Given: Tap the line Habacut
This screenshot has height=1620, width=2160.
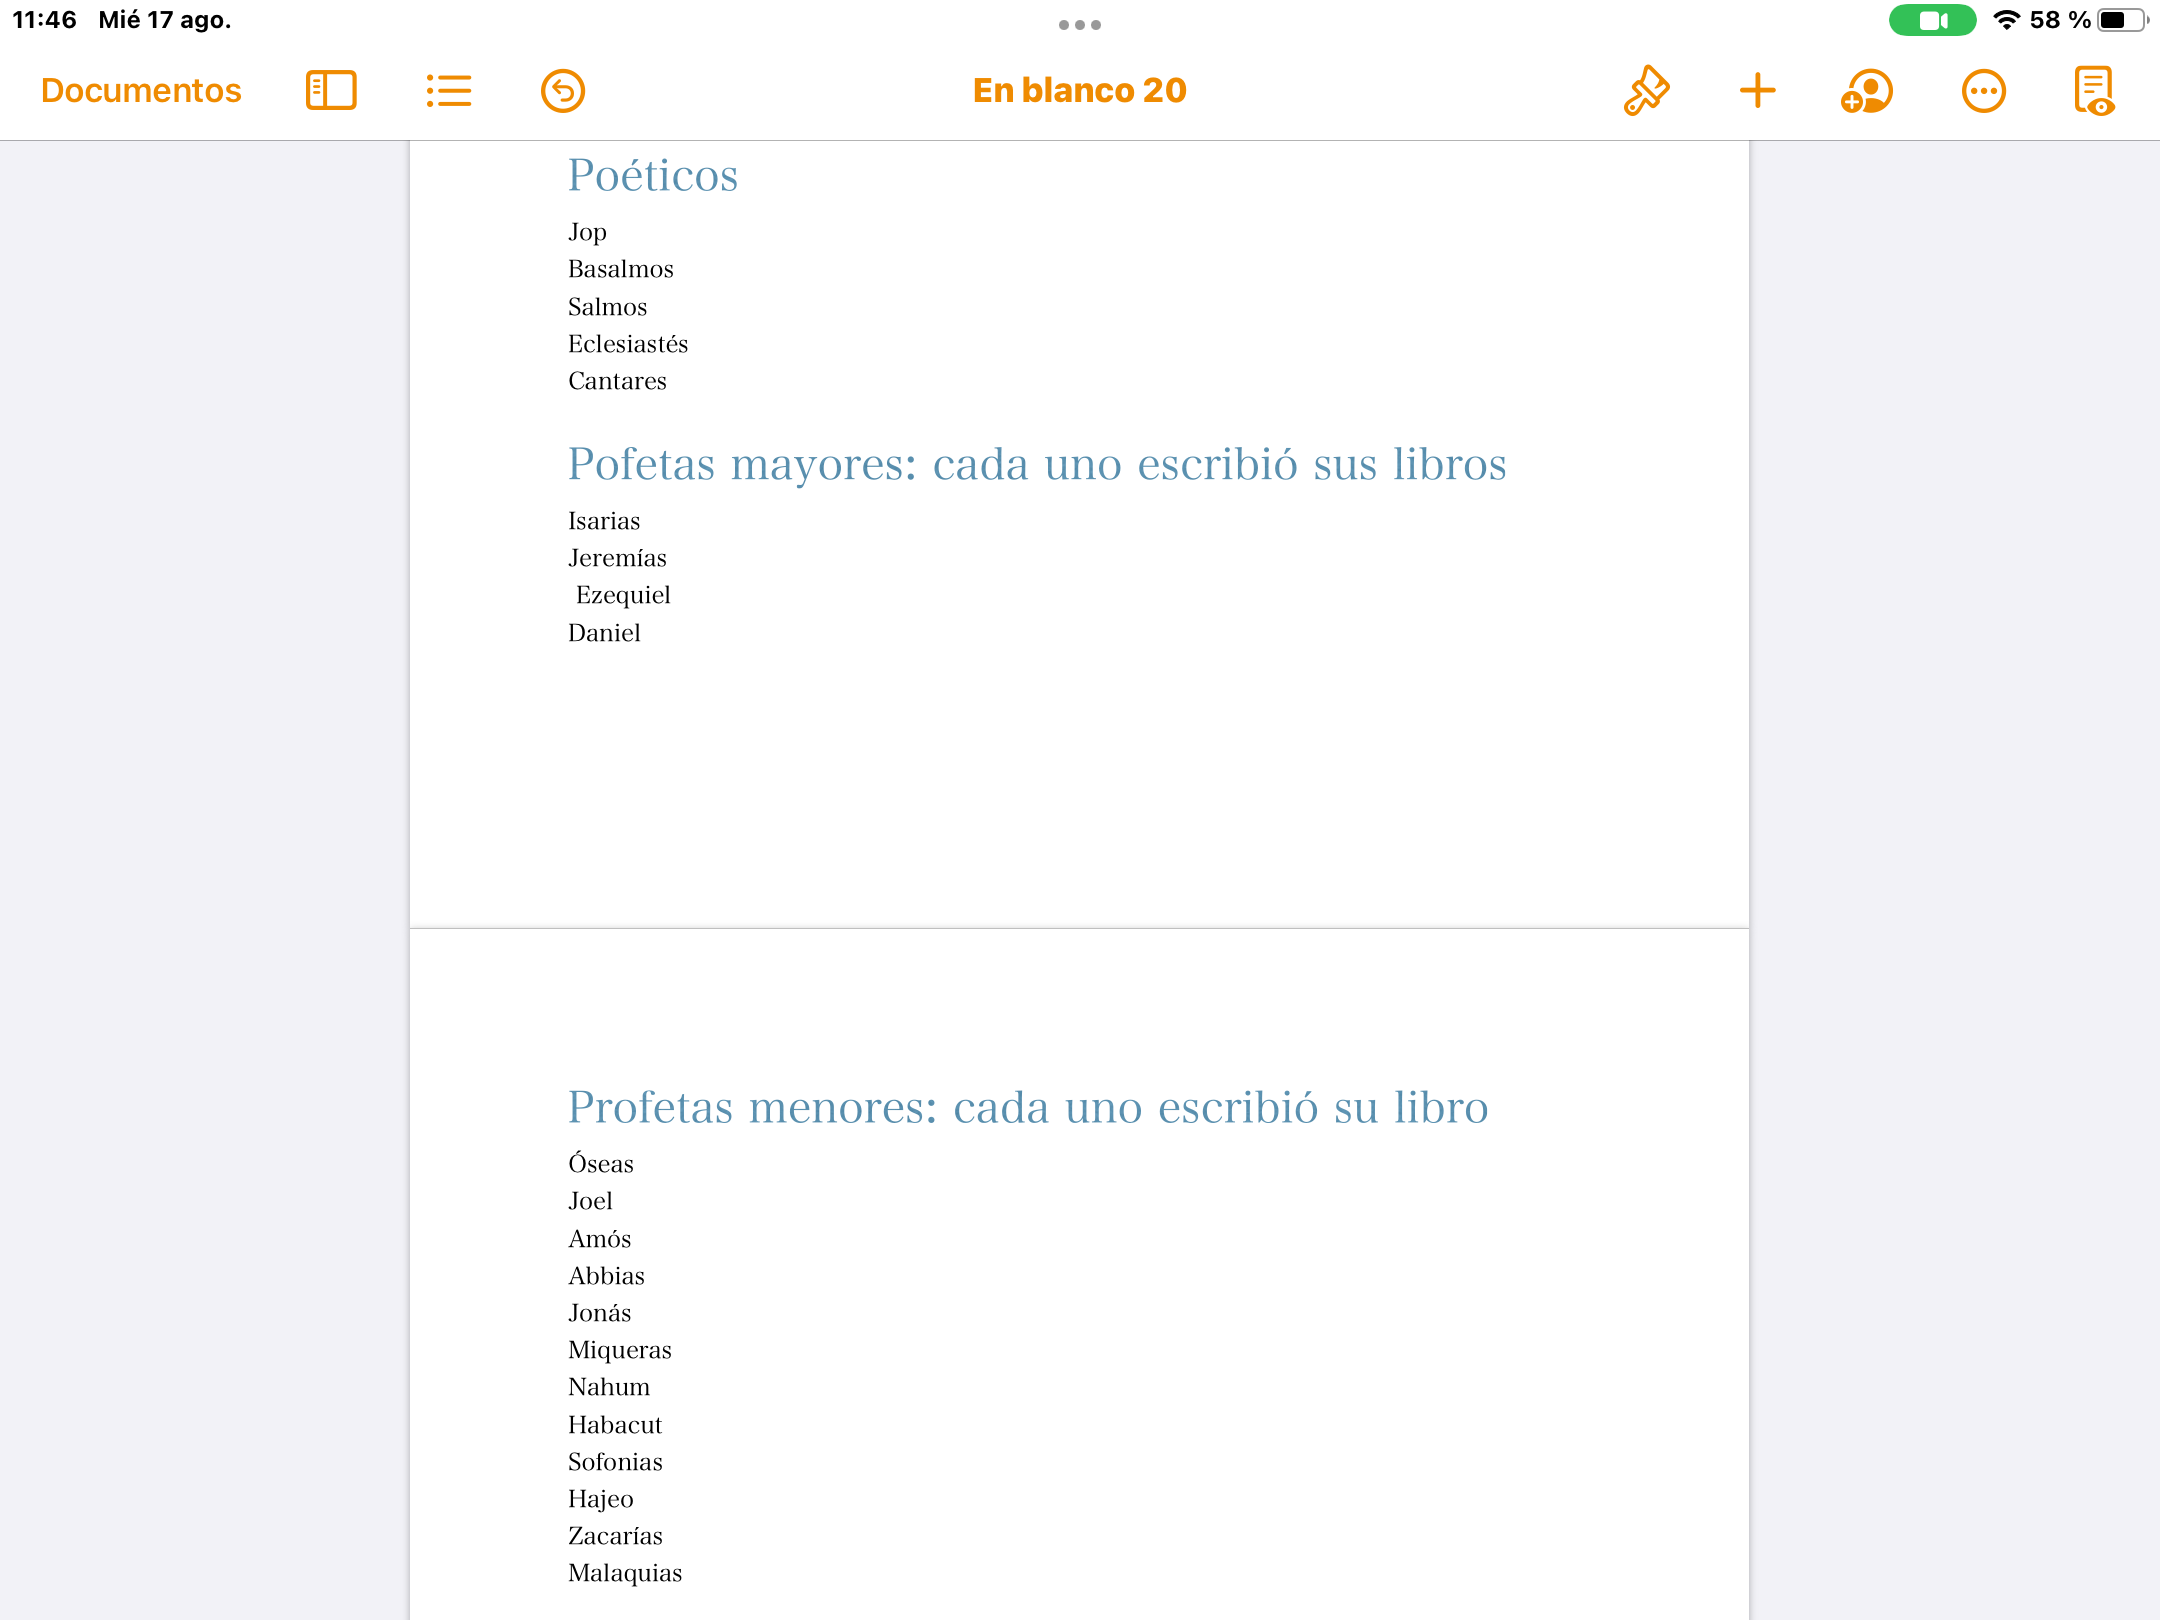Looking at the screenshot, I should click(x=615, y=1425).
